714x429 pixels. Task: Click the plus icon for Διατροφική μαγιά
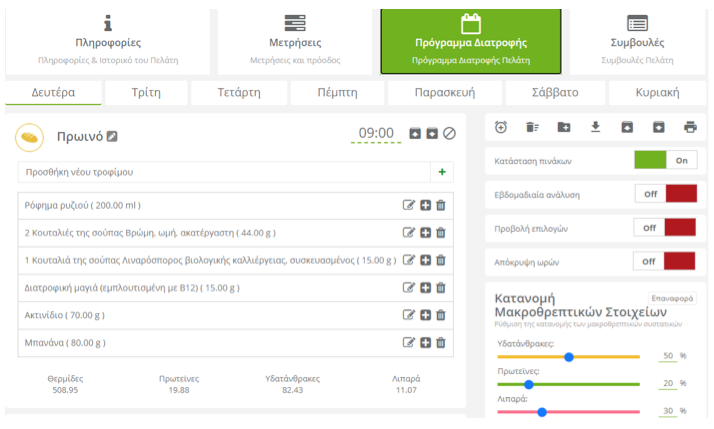point(425,287)
